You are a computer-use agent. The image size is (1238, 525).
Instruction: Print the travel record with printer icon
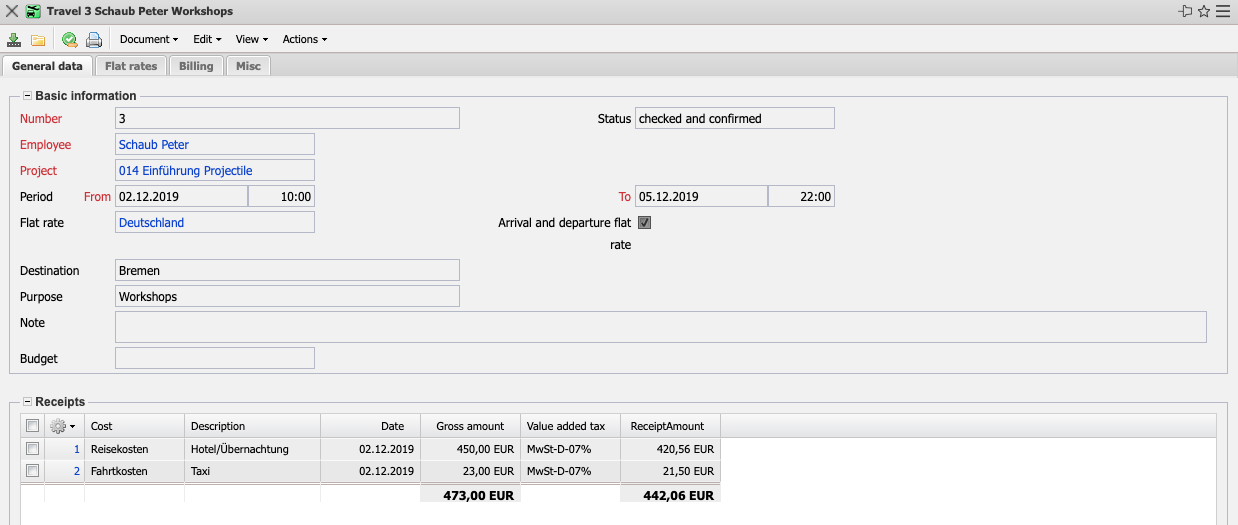[x=94, y=40]
